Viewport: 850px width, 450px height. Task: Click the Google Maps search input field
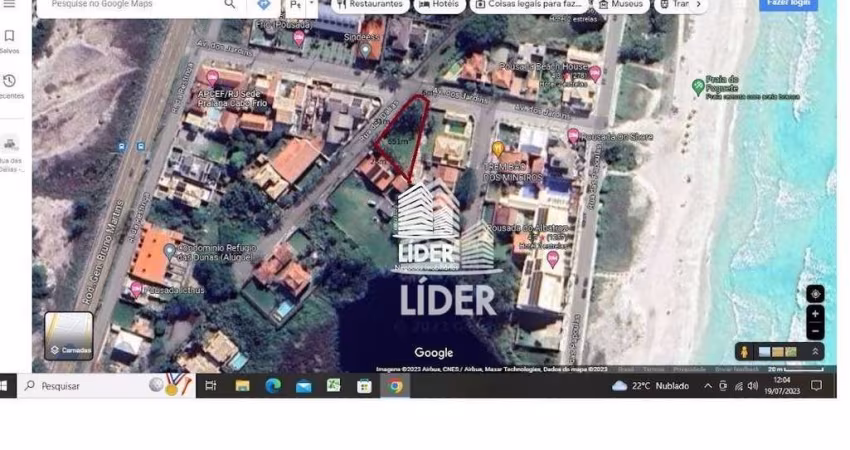pyautogui.click(x=130, y=4)
